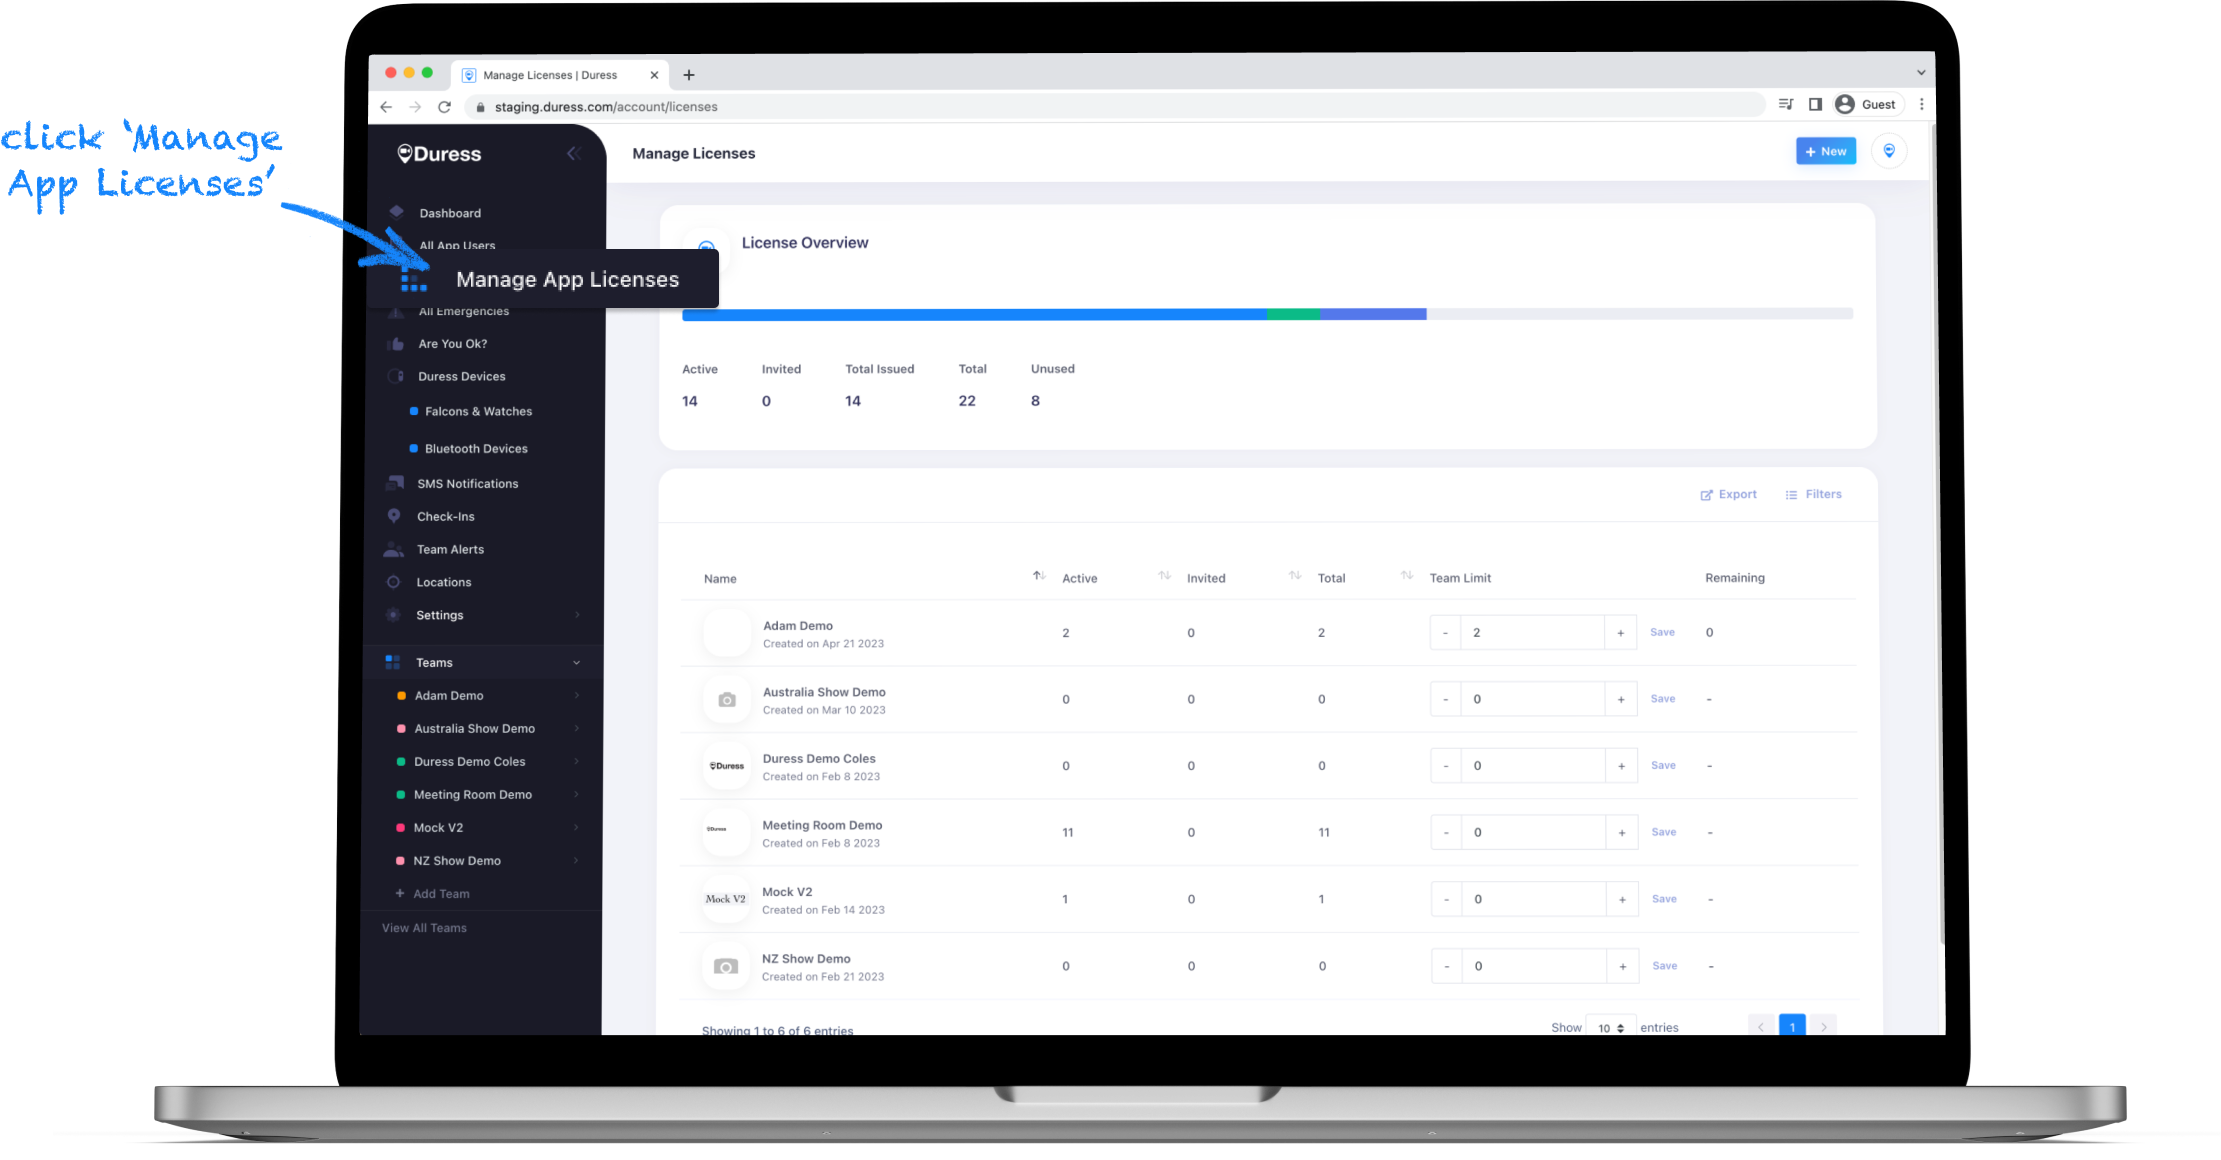The width and height of the screenshot is (2221, 1160).
Task: Expand Duress Demo Coles team chevron
Action: click(577, 761)
